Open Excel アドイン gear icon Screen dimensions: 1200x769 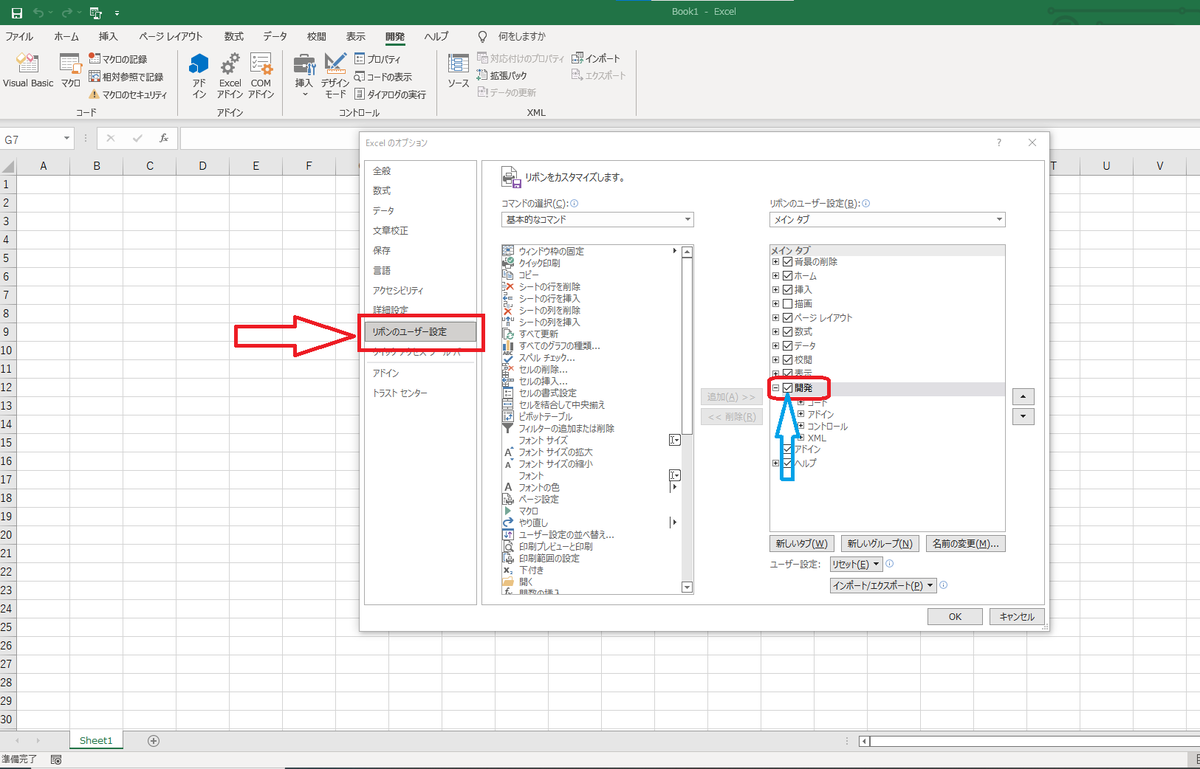(230, 75)
